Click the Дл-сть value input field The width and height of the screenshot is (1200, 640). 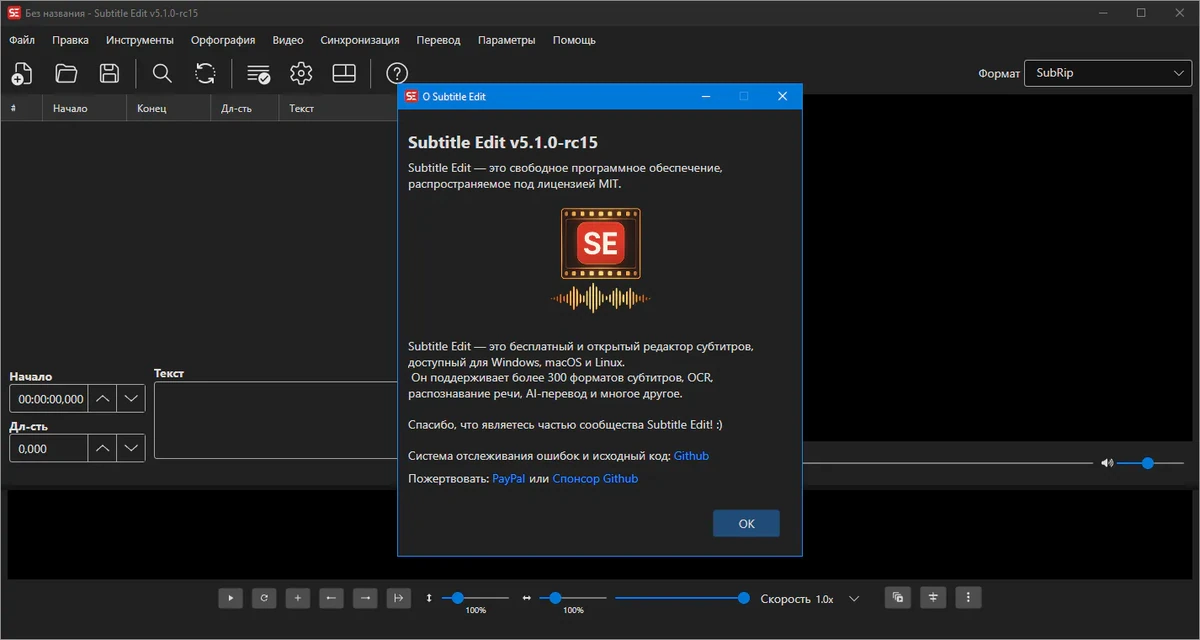click(49, 449)
